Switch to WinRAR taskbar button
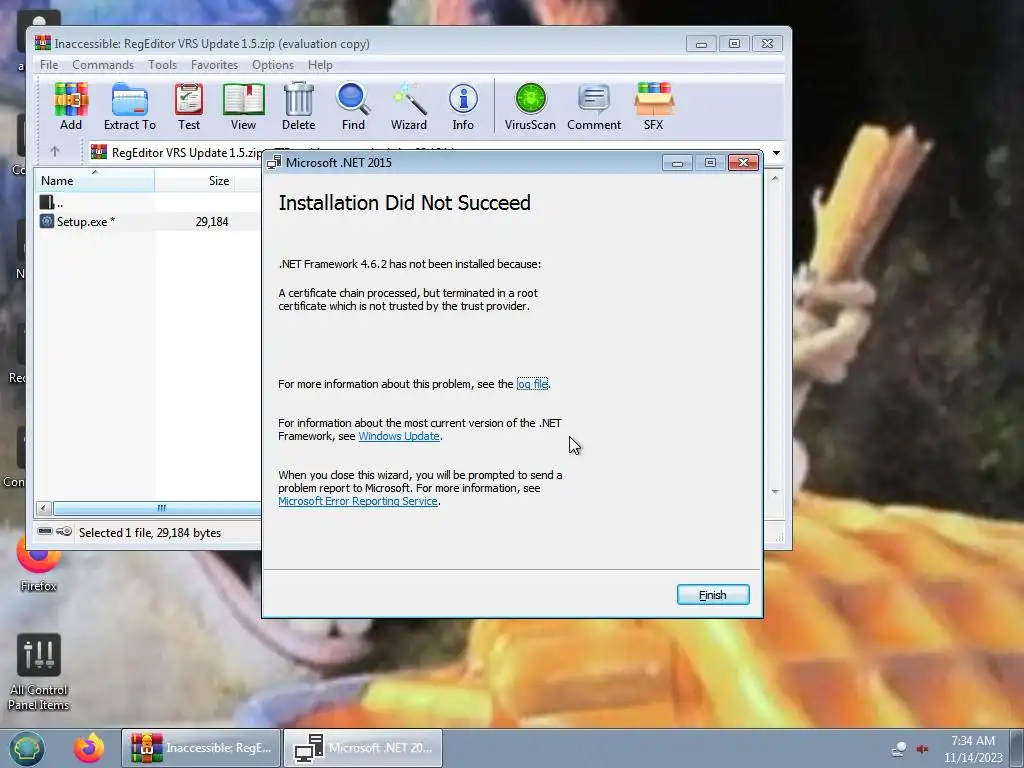The image size is (1024, 768). tap(200, 748)
